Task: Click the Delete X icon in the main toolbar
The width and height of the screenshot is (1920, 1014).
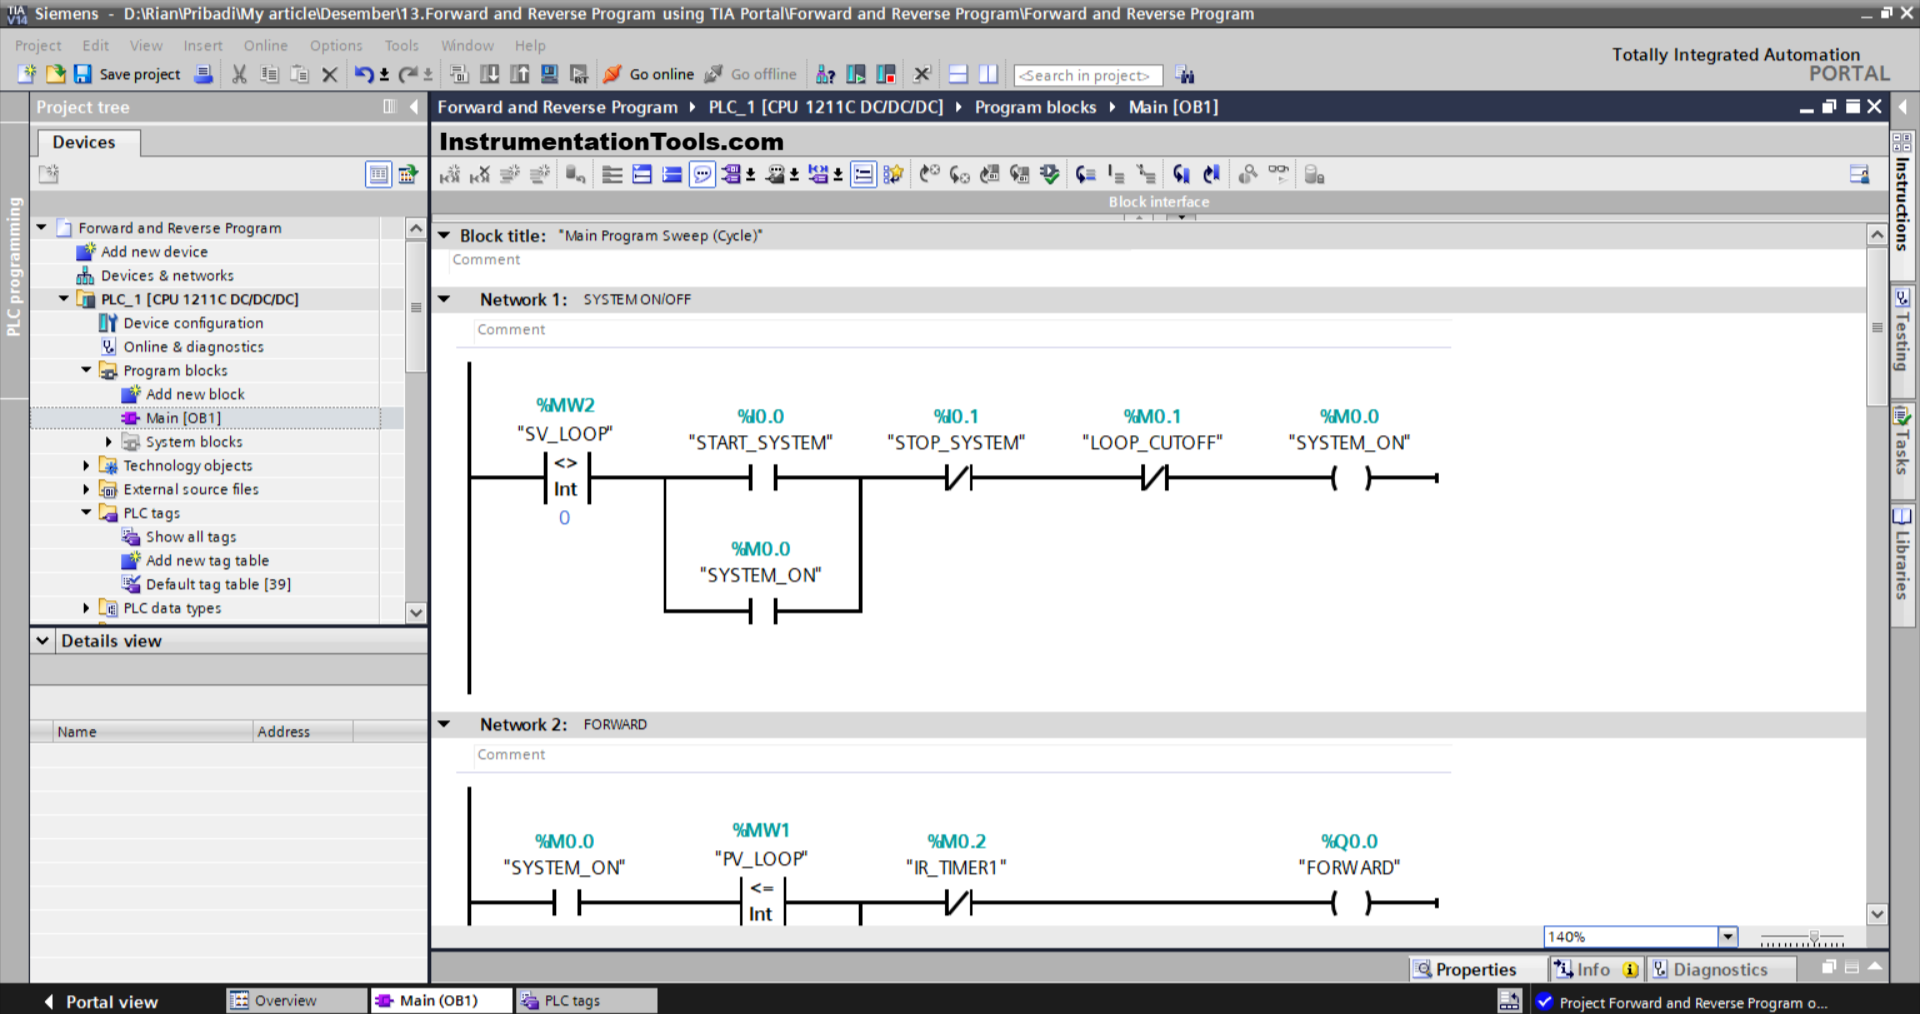Action: [329, 74]
